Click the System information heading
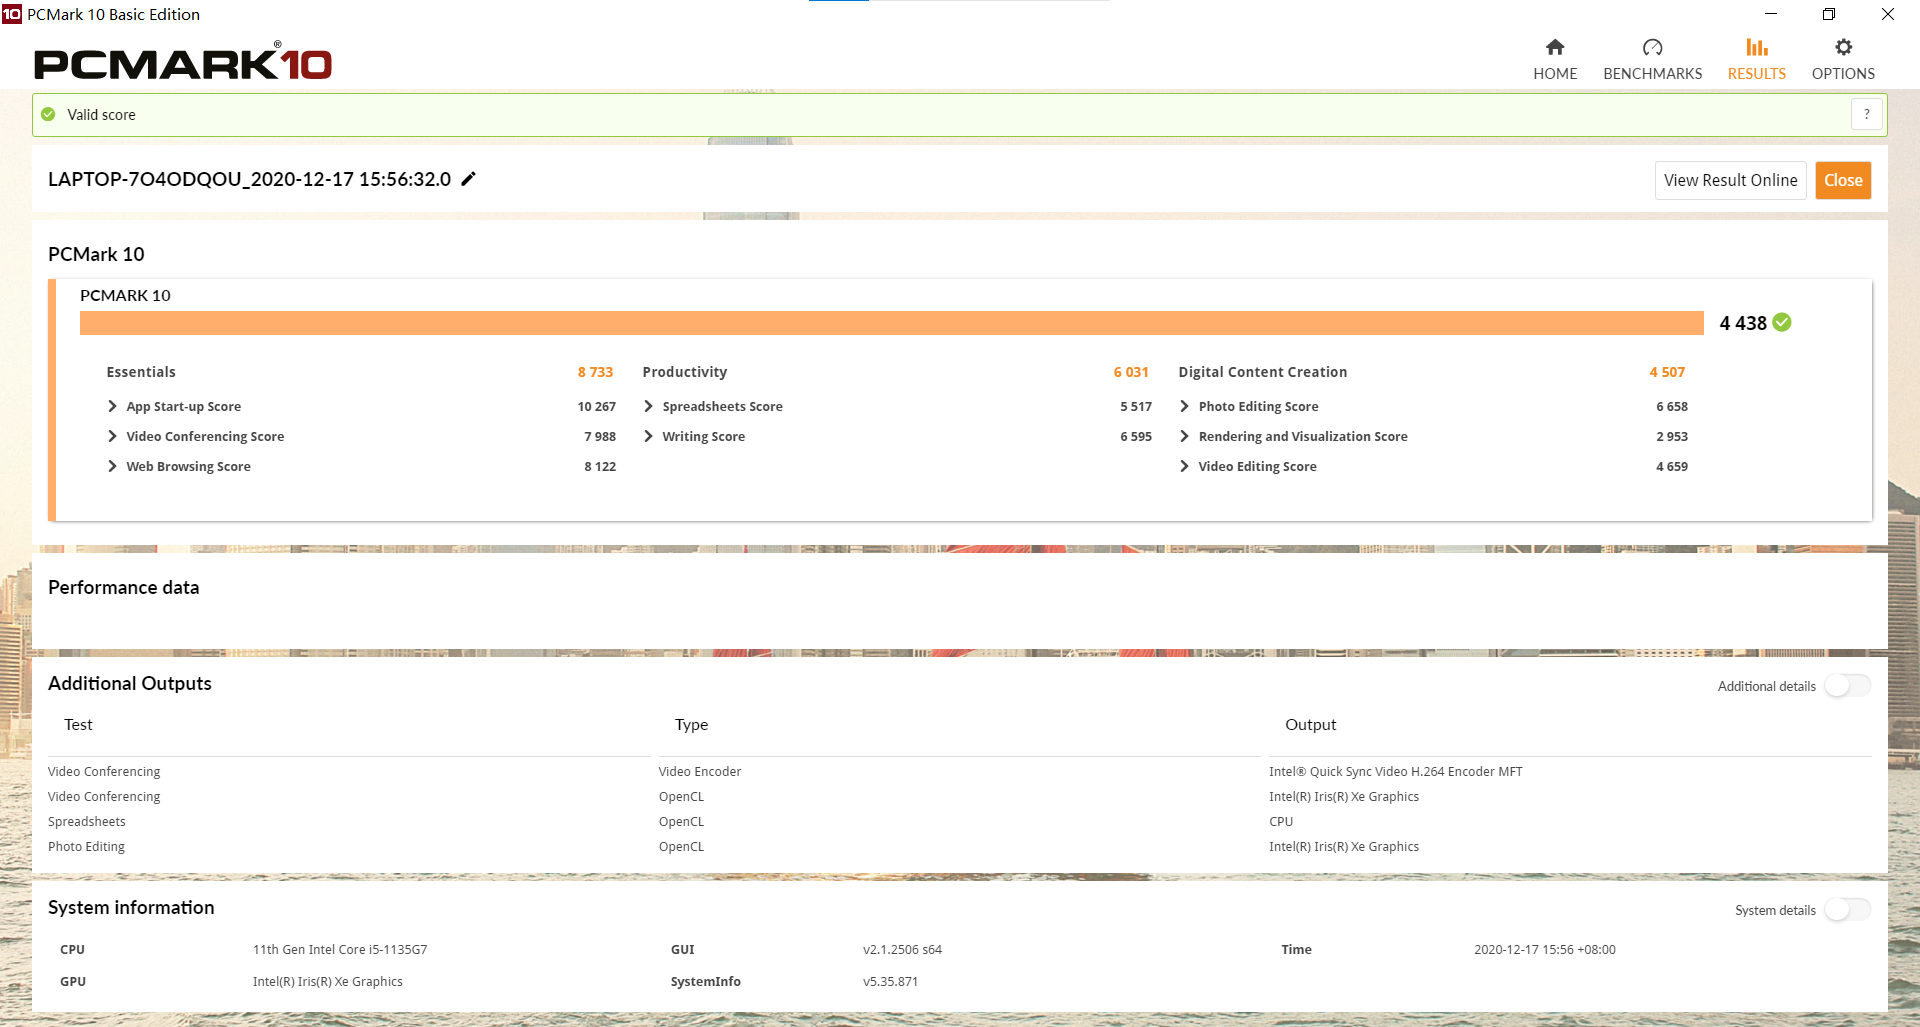This screenshot has width=1920, height=1027. coord(131,907)
